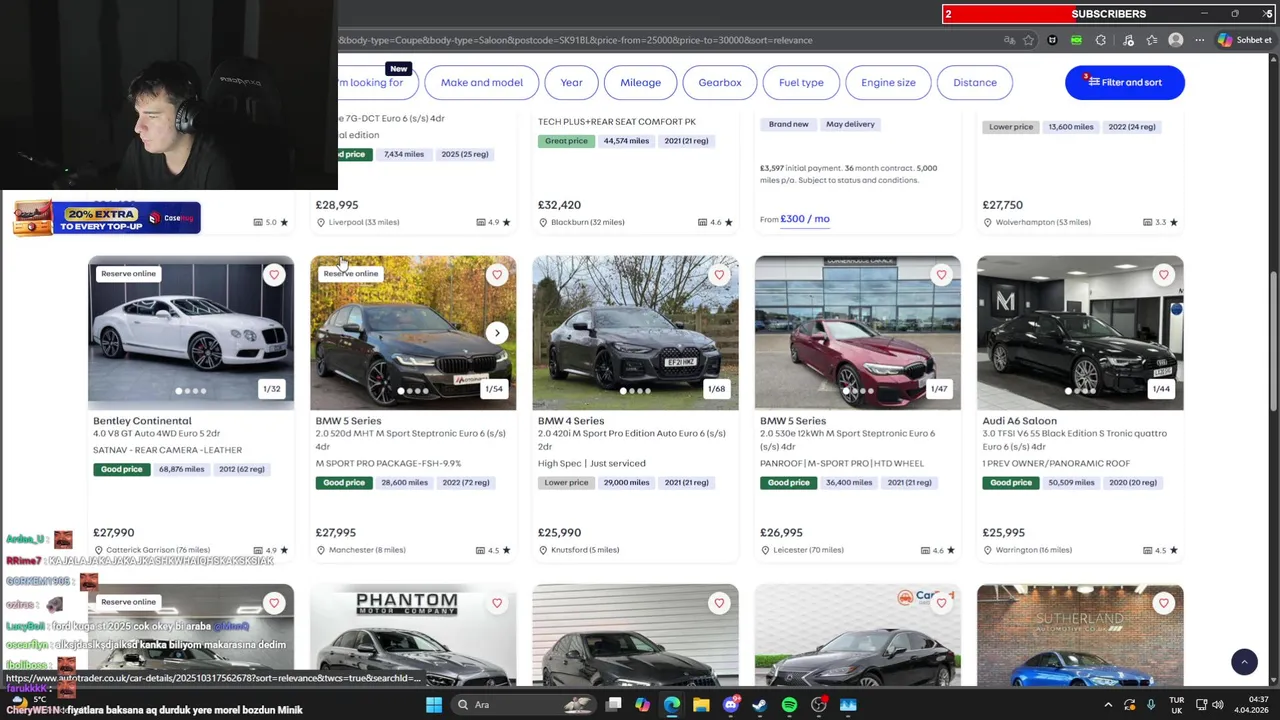Click the 20% EXTRA top-up banner
Screen dimensions: 1280x720
pos(106,217)
